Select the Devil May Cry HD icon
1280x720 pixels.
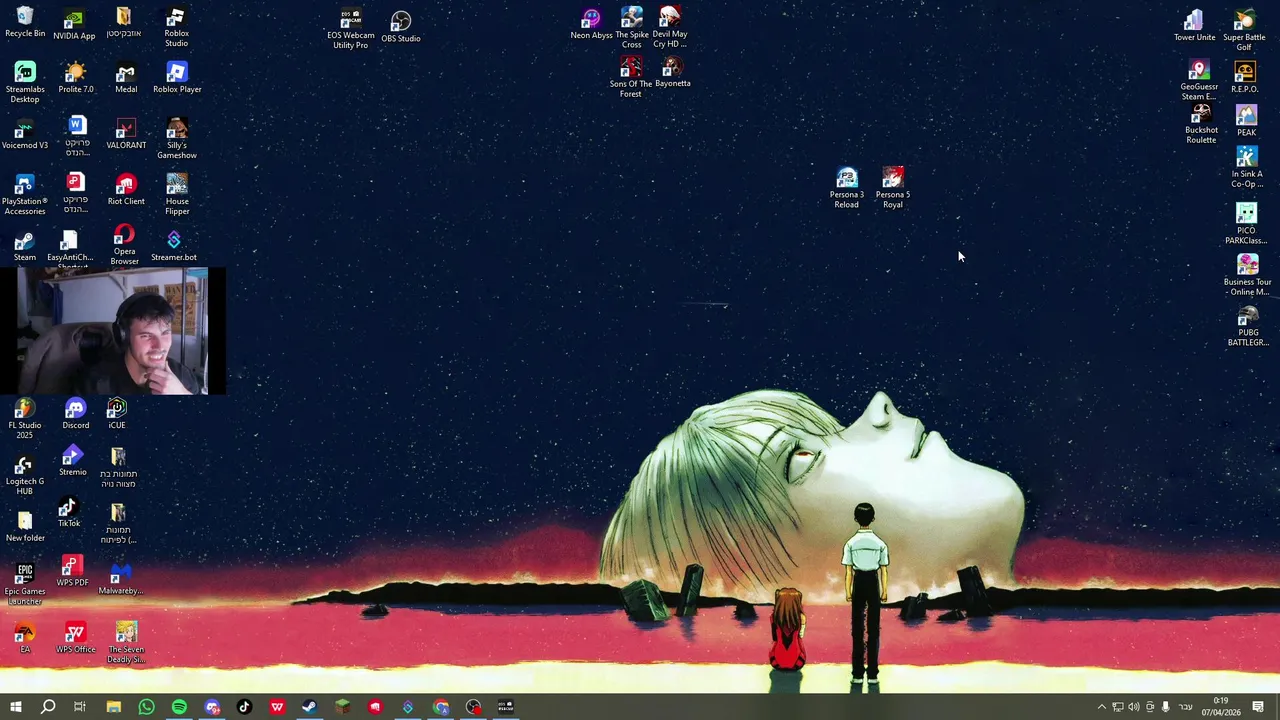tap(670, 28)
